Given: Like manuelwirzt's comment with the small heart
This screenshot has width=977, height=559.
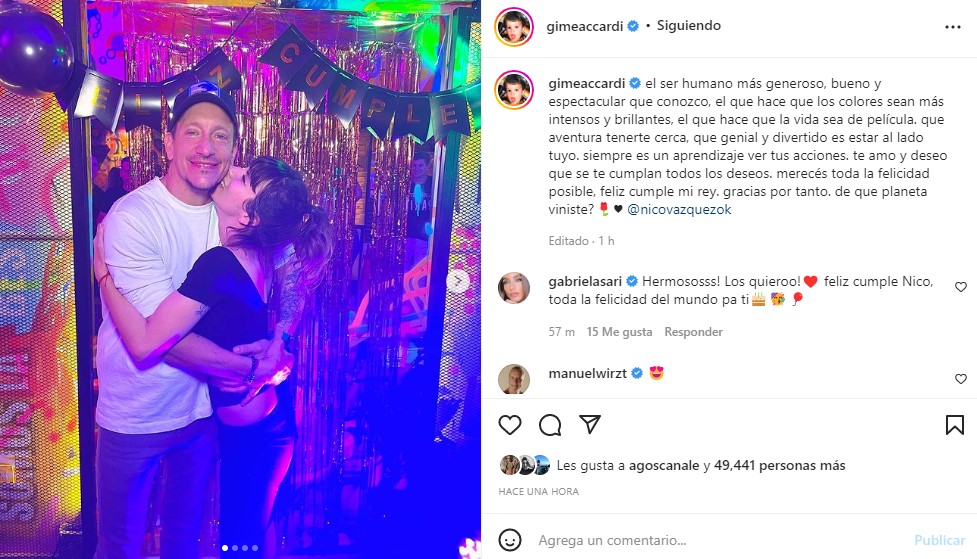Looking at the screenshot, I should pos(961,379).
